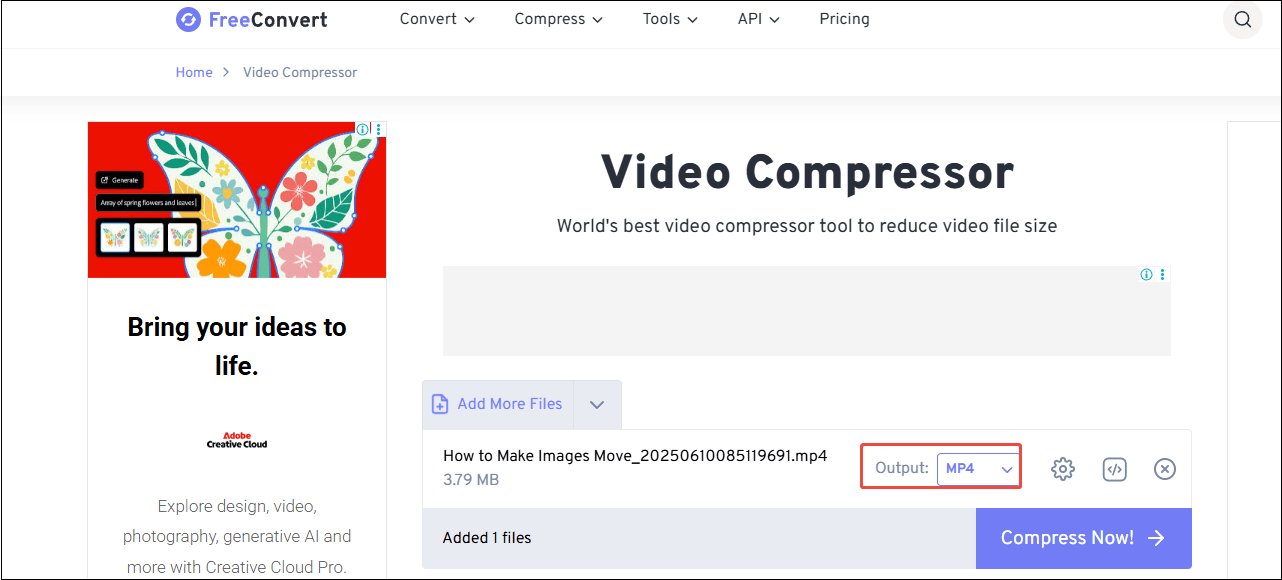The image size is (1282, 580).
Task: Select Pricing in the navigation bar
Action: tap(844, 18)
